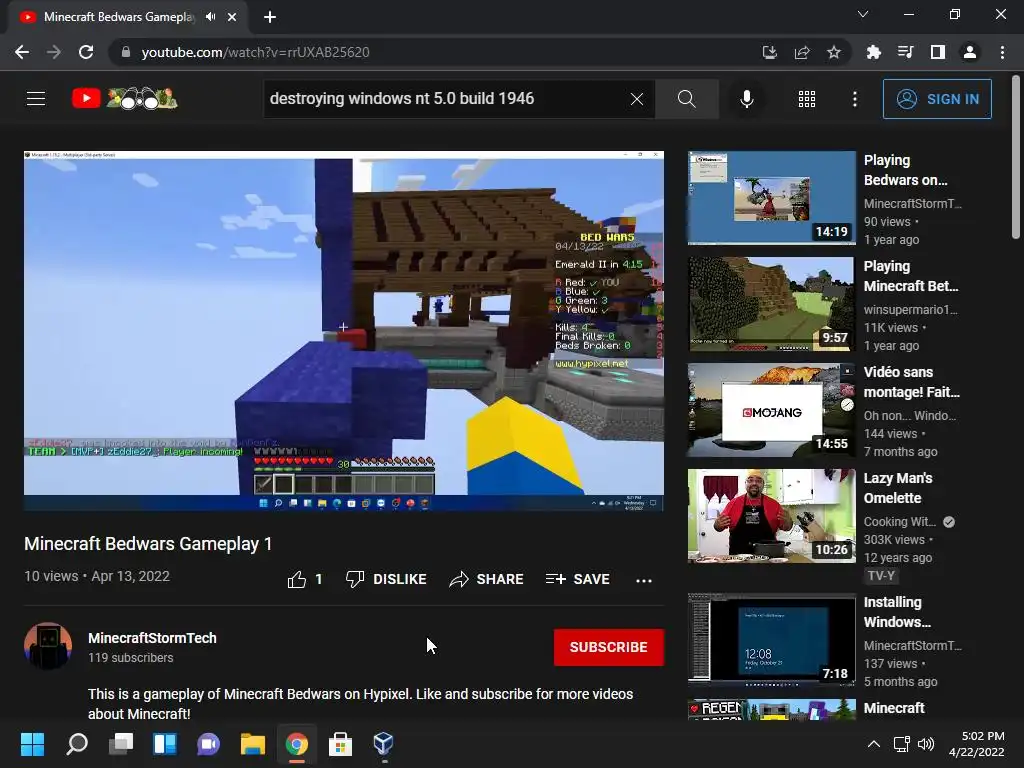Reload the YouTube page
The height and width of the screenshot is (768, 1024).
86,52
